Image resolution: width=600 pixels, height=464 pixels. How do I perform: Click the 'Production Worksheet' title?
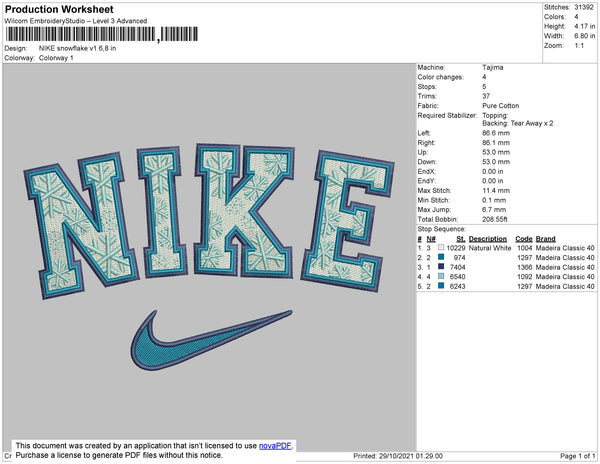(59, 10)
